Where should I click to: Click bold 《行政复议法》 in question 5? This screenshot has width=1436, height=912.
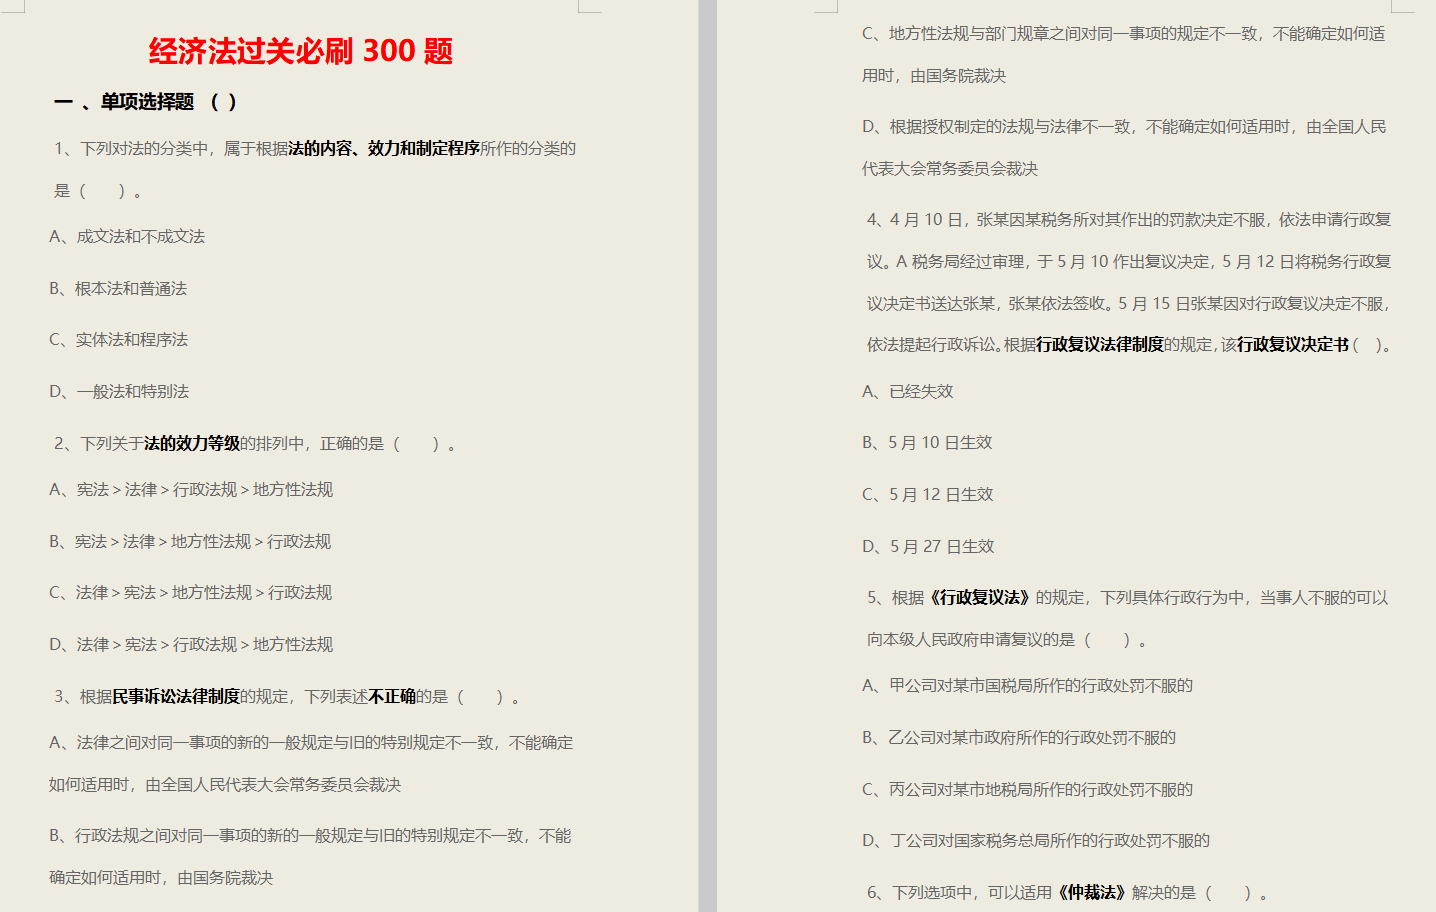[980, 598]
